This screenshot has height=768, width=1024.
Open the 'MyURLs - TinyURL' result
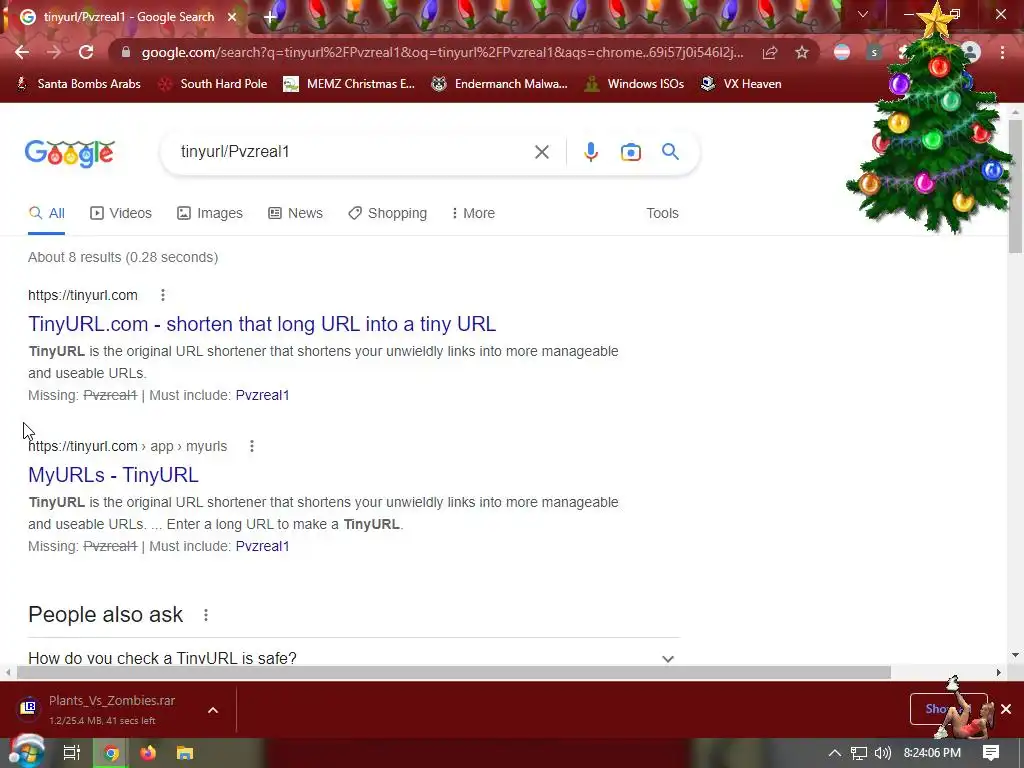pyautogui.click(x=113, y=475)
